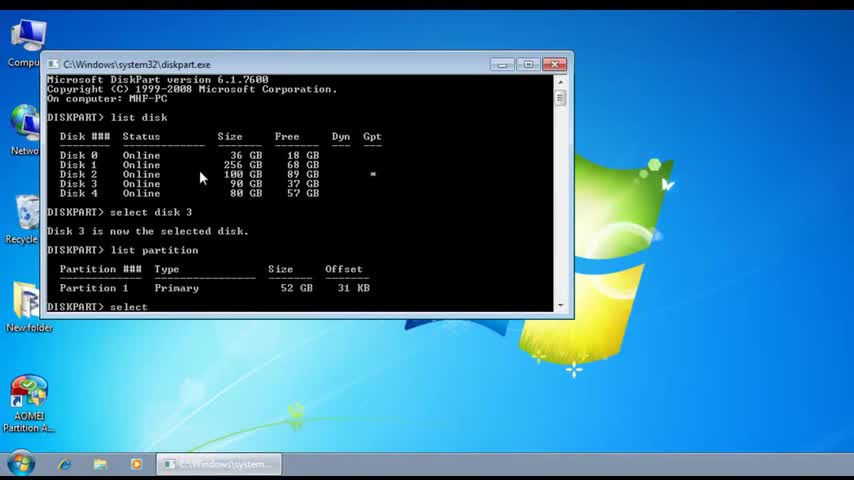Click the diskpart.exe title bar text
The height and width of the screenshot is (480, 854).
(137, 64)
